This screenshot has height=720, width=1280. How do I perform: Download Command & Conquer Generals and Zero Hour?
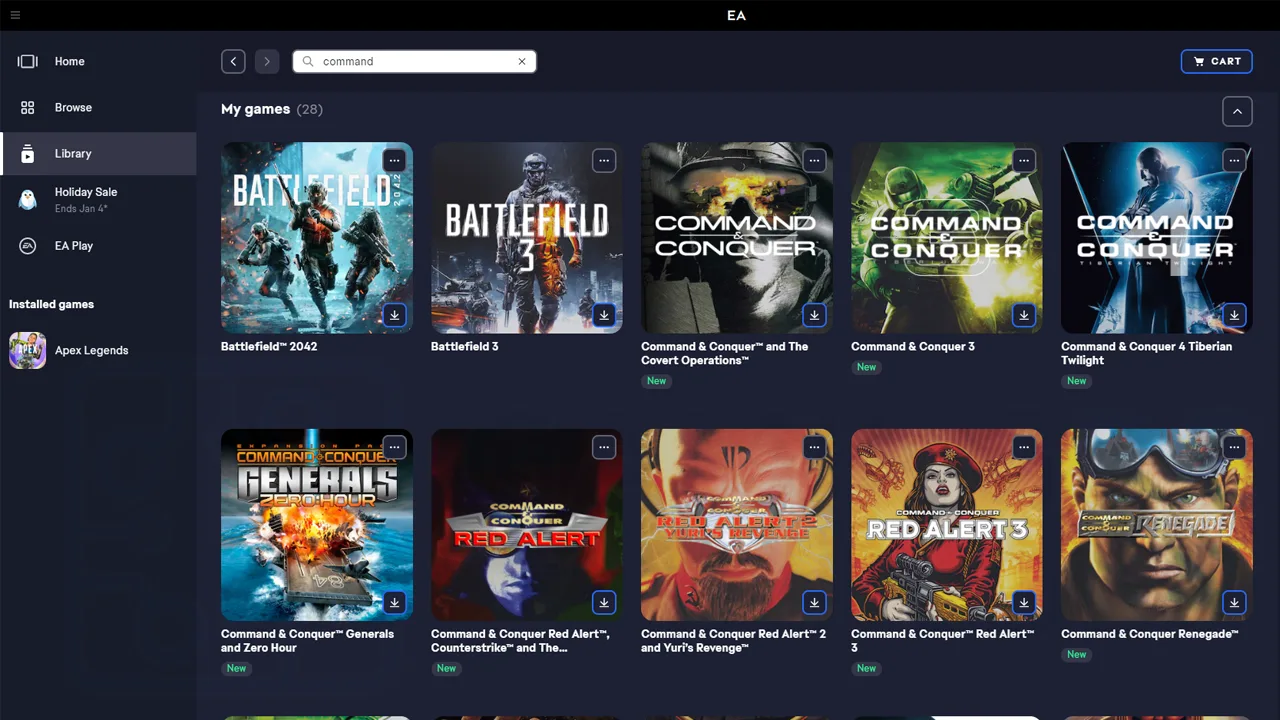click(394, 602)
